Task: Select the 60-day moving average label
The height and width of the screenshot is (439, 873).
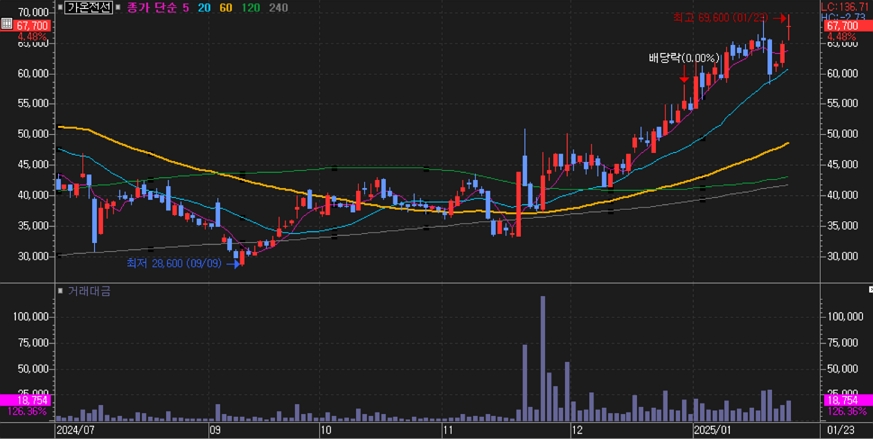Action: click(225, 8)
